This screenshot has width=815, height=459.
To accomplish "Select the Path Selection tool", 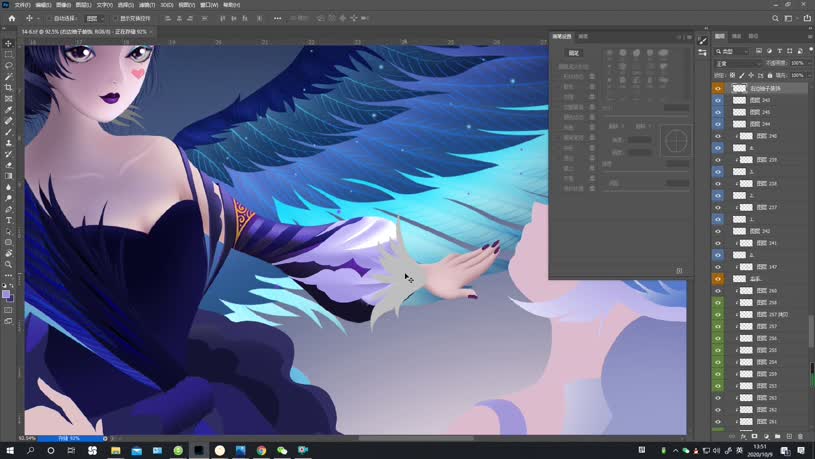I will coord(8,231).
